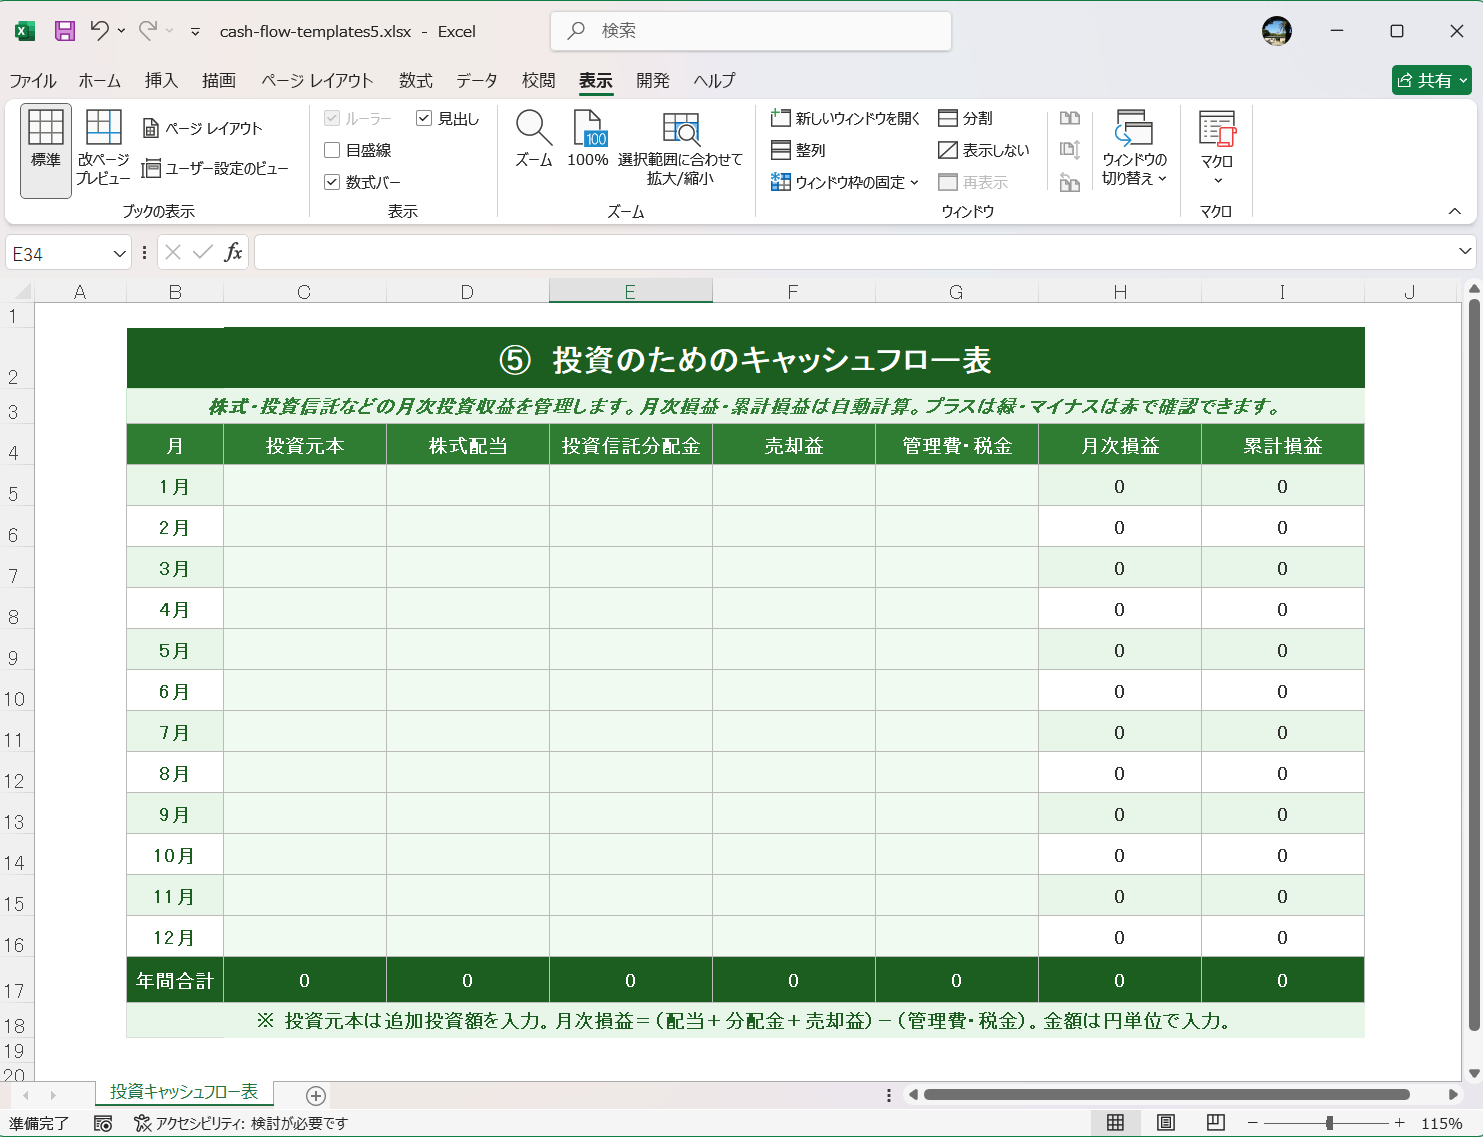Open Page Break Preview (改ページプレビュー)

point(104,150)
